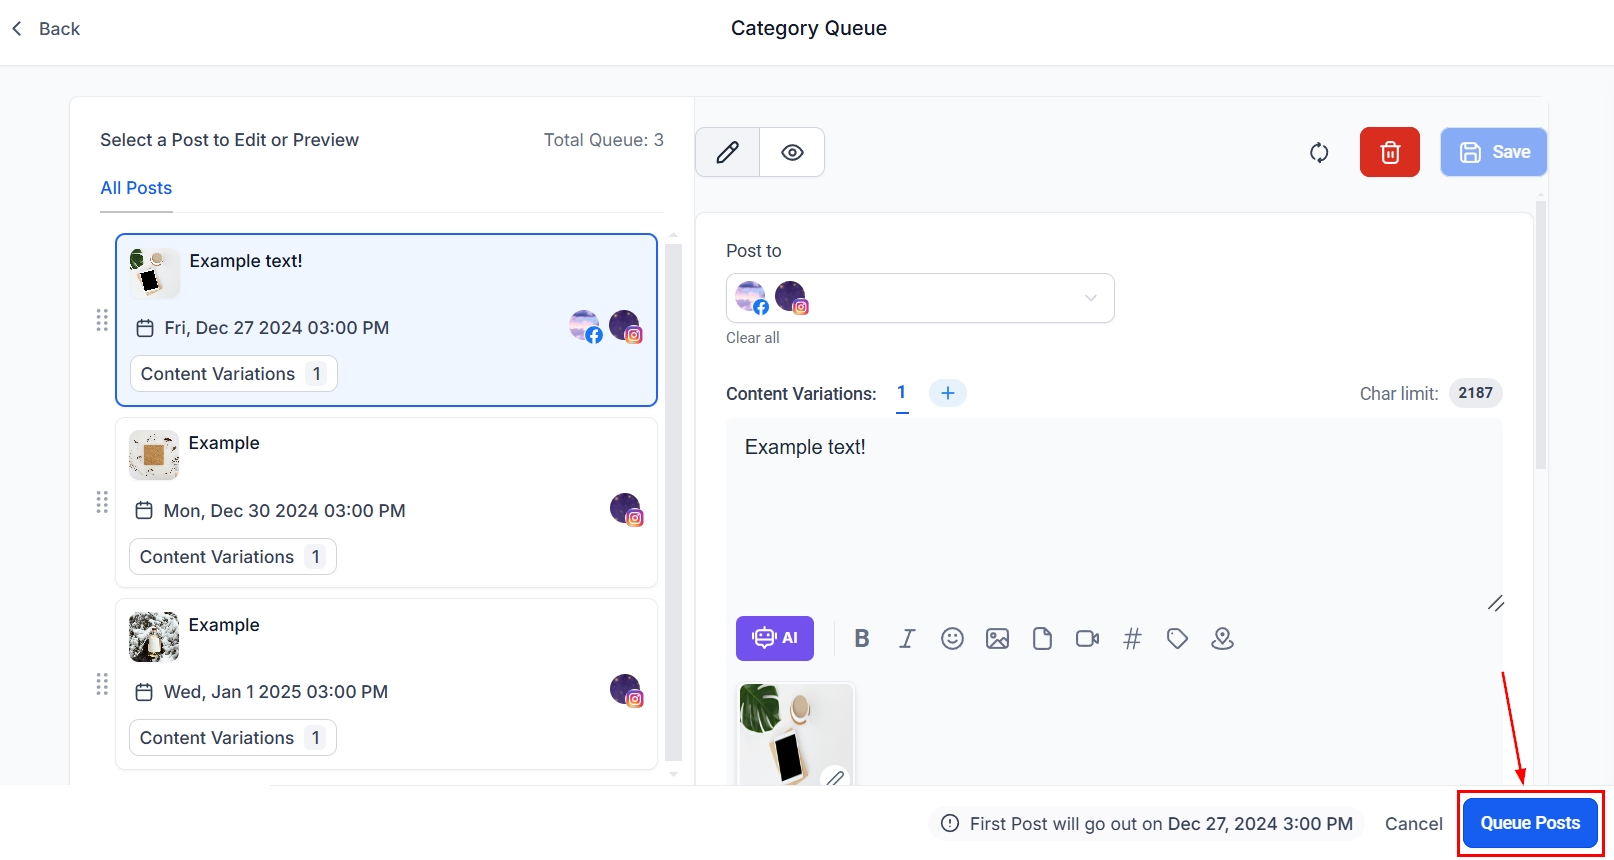
Task: Open the All Posts tab
Action: tap(136, 188)
